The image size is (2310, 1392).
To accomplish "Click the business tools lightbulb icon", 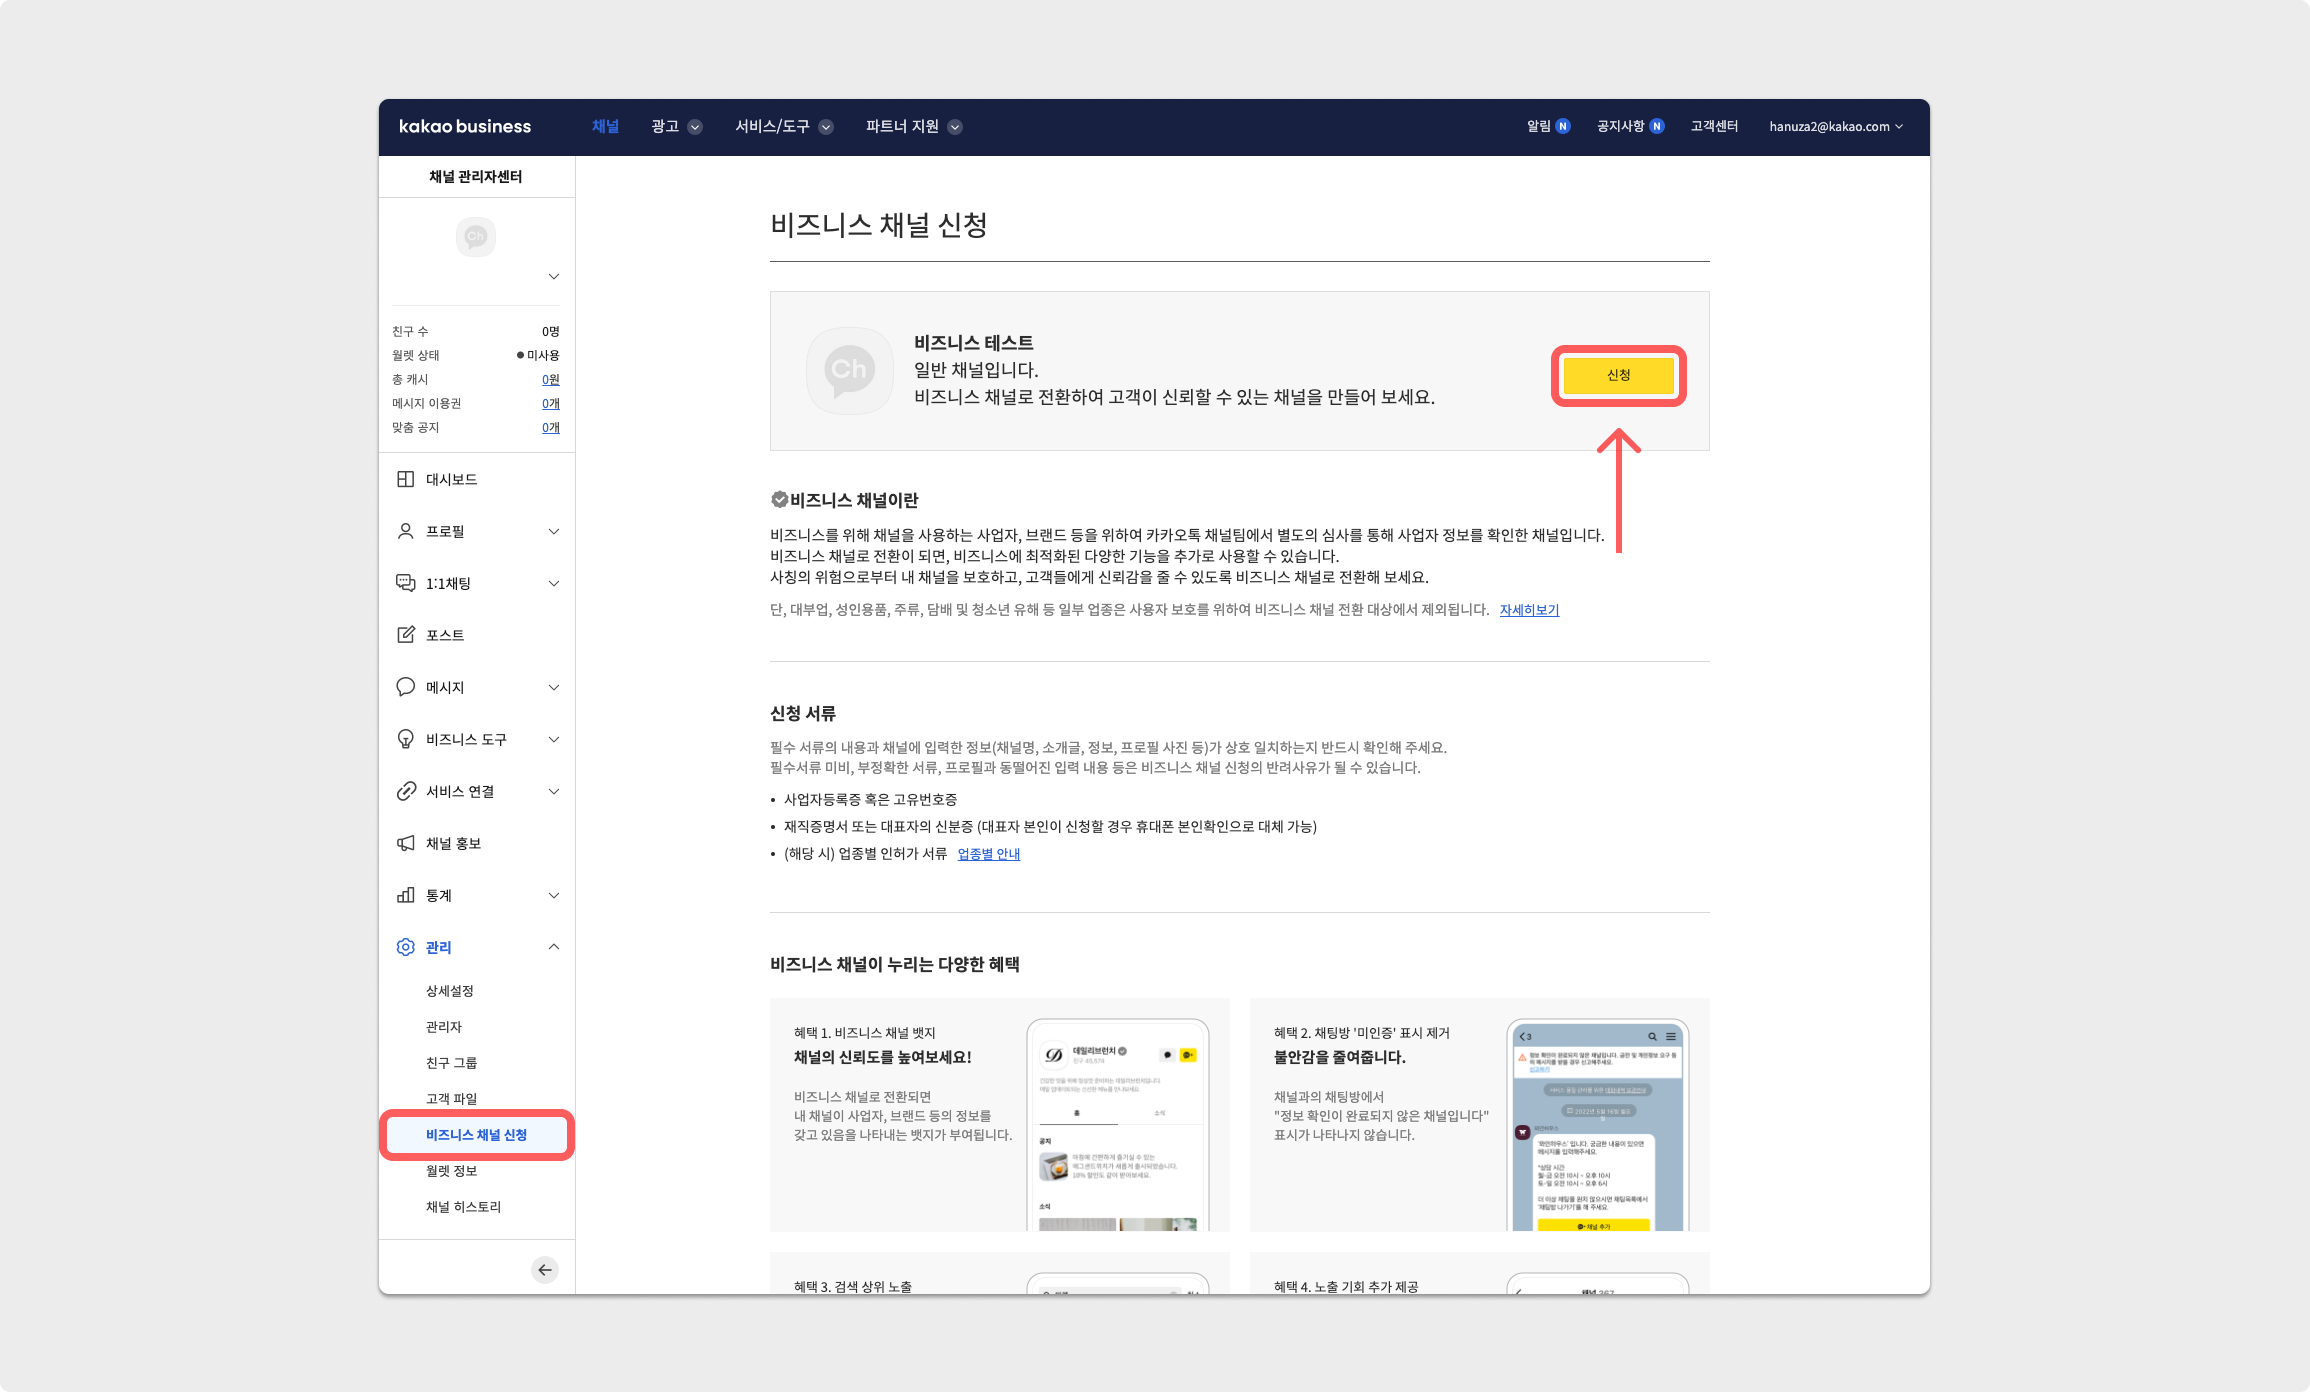I will point(405,739).
